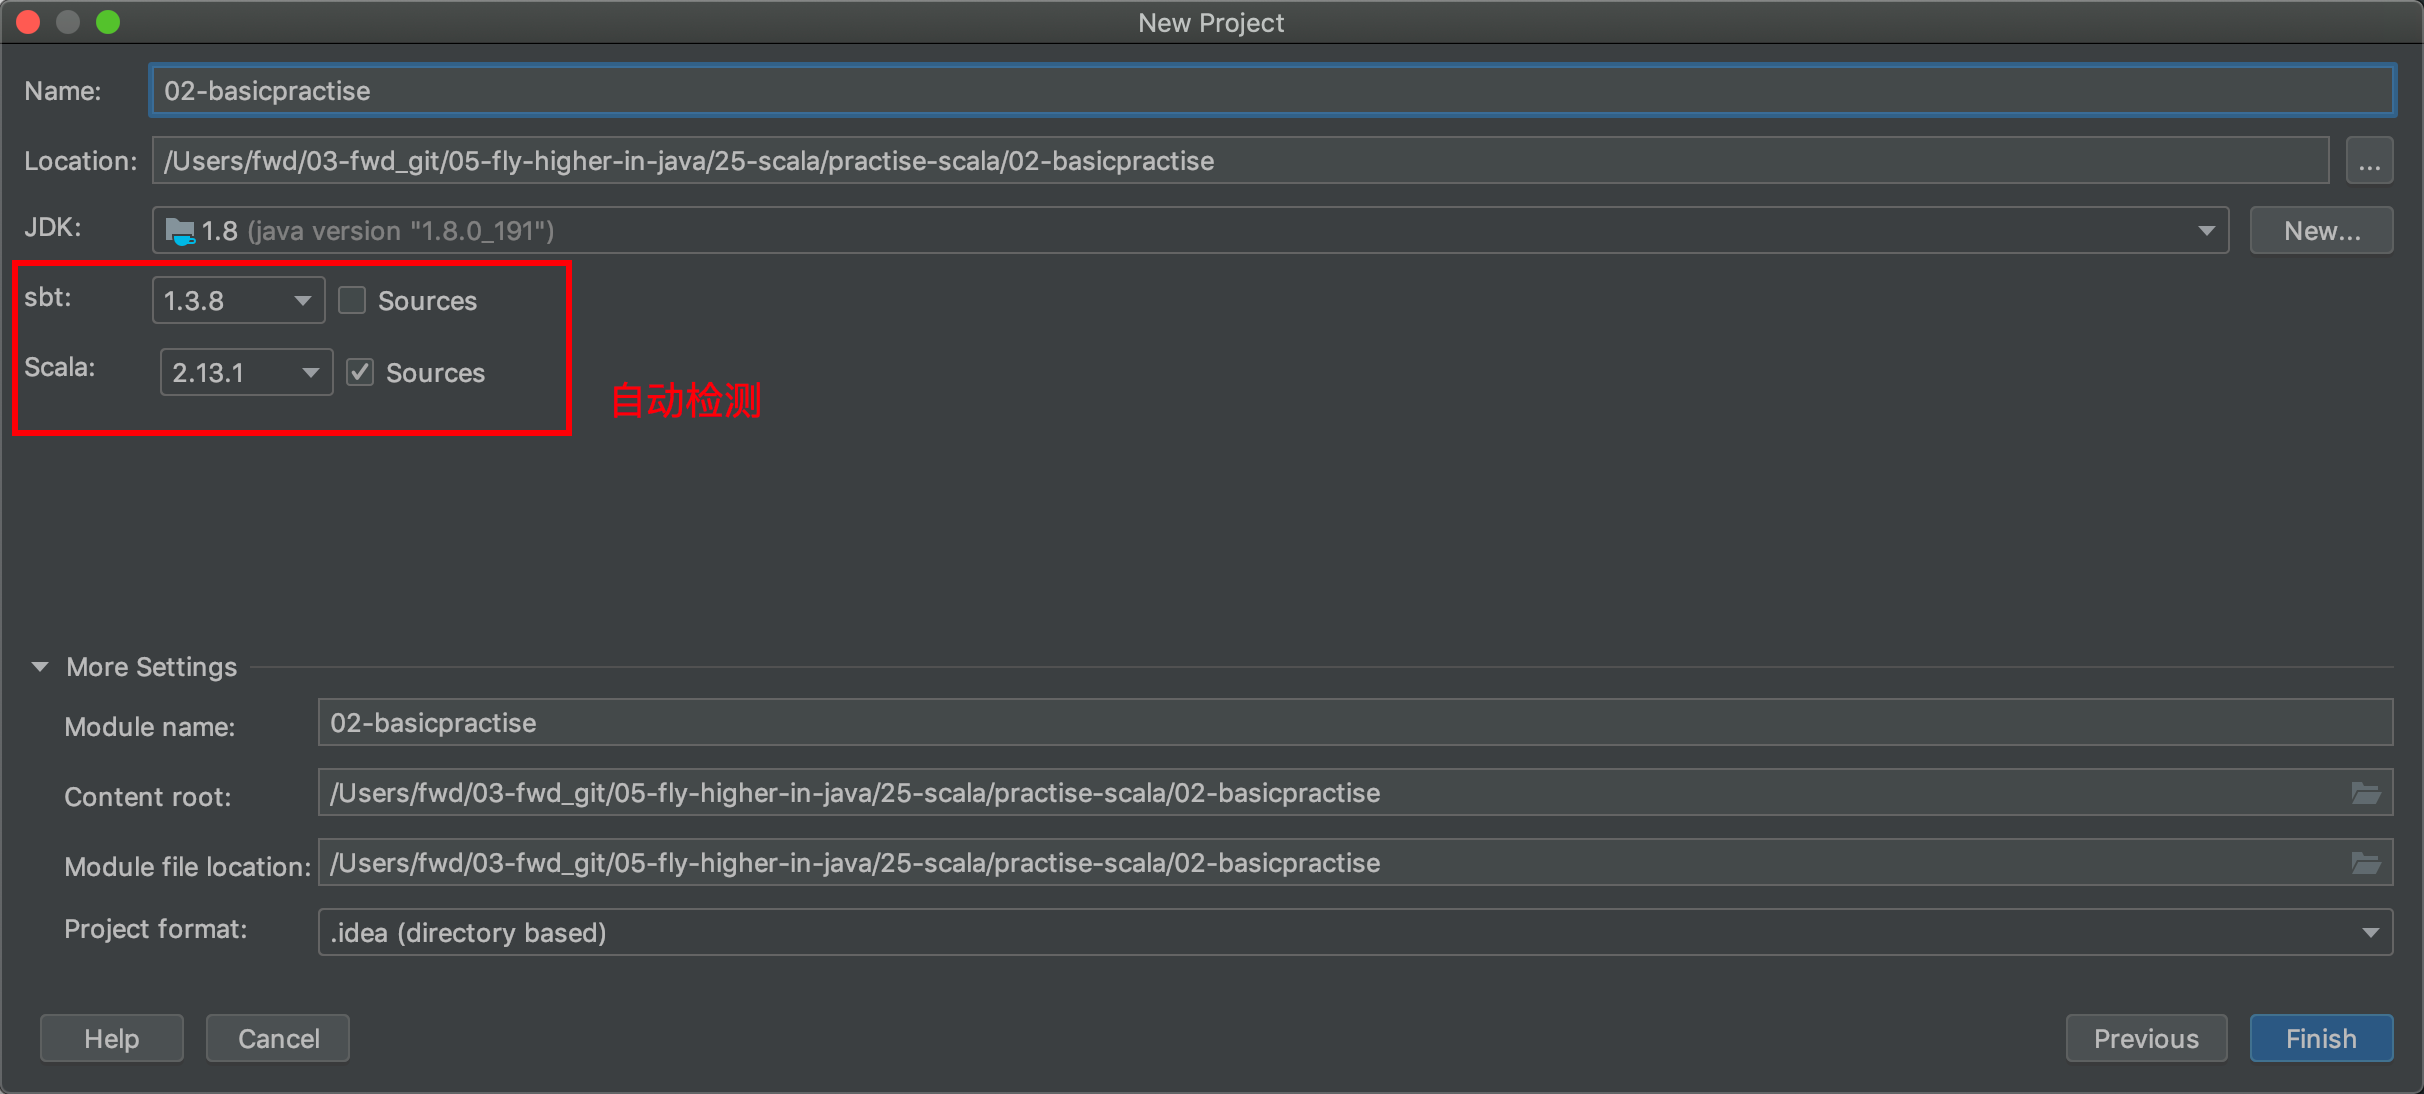Click the JDK folder icon
2424x1094 pixels.
coord(180,231)
